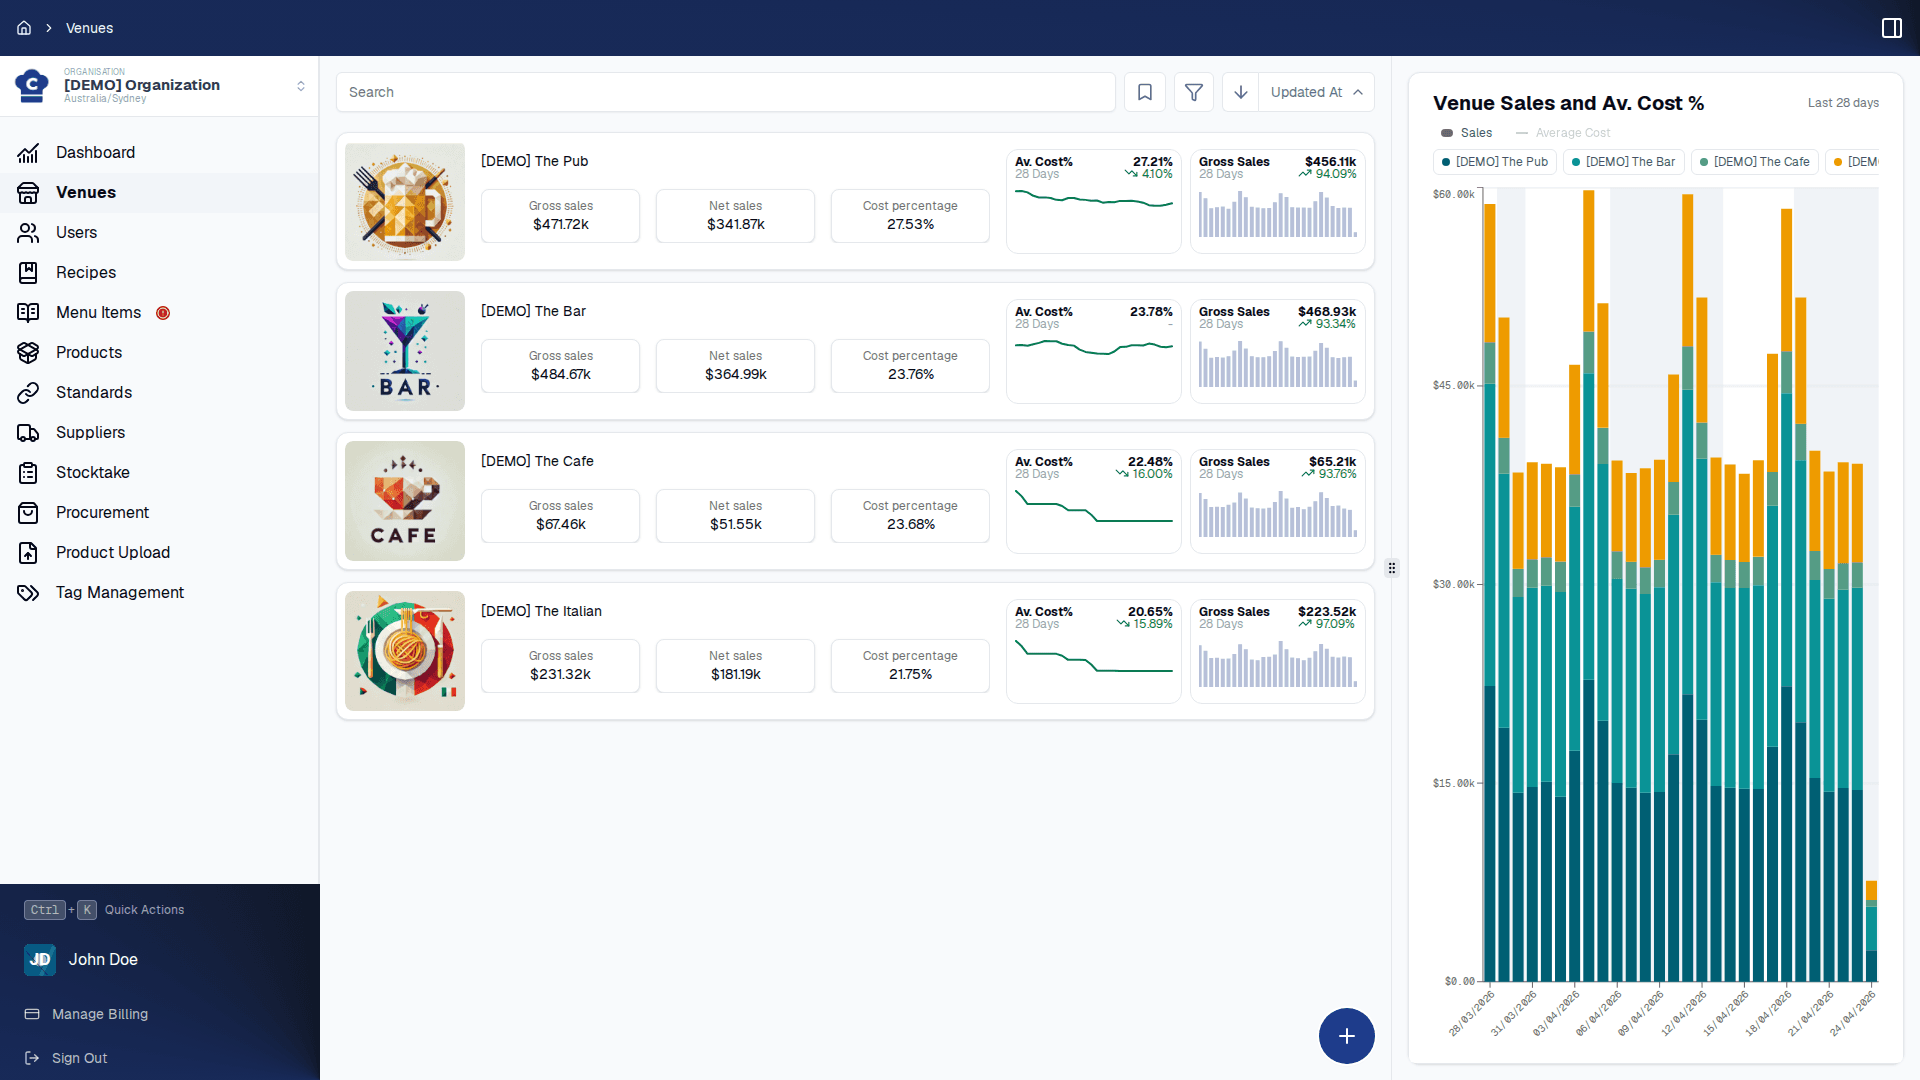Click the Suppliers truck icon
Viewport: 1920px width, 1080px height.
point(28,433)
